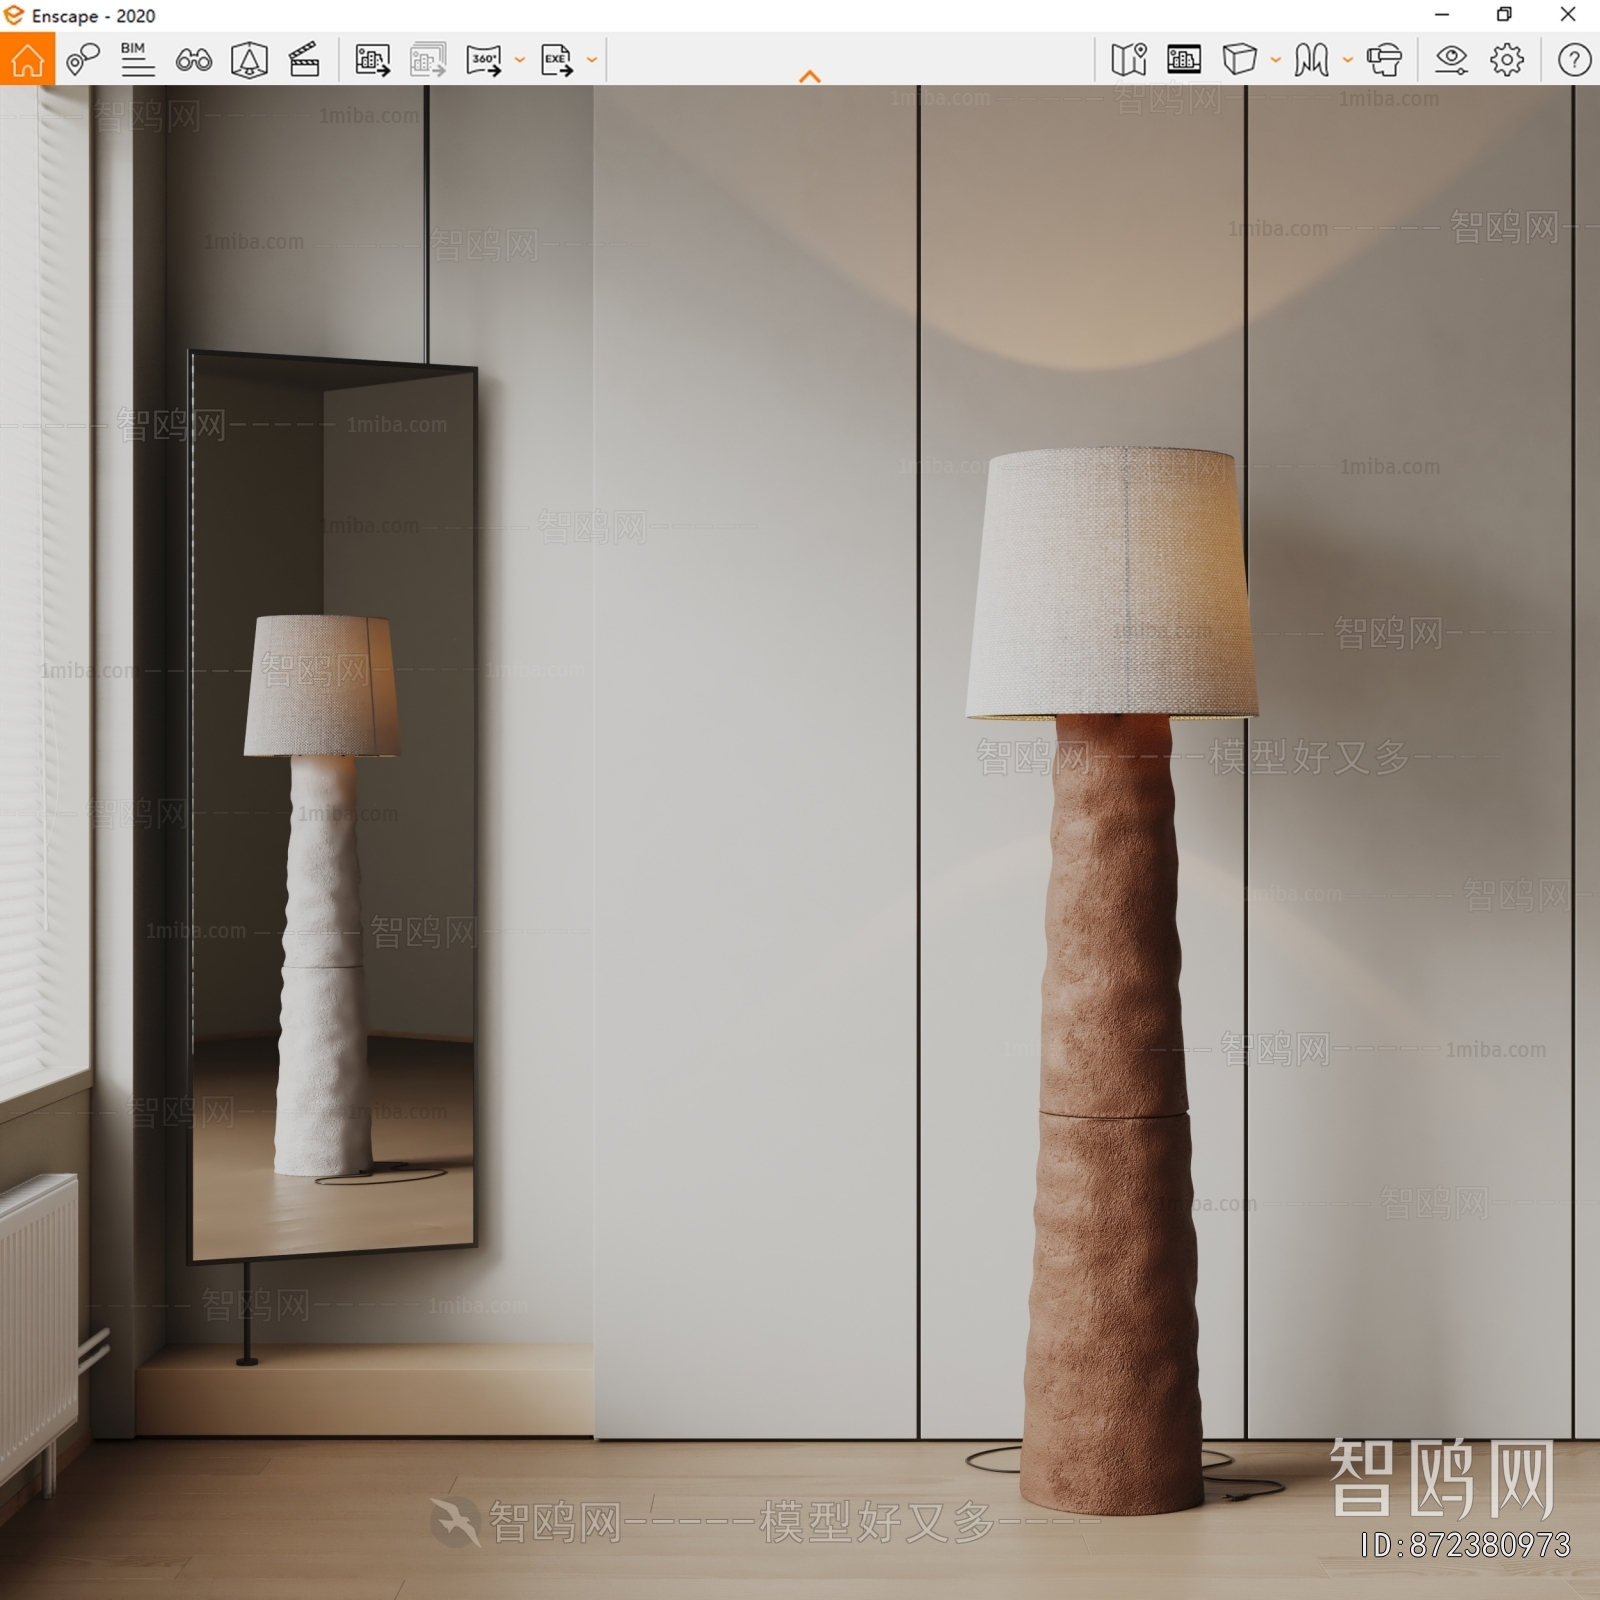The height and width of the screenshot is (1600, 1600).
Task: Open the video editor clapperboard icon
Action: point(304,60)
